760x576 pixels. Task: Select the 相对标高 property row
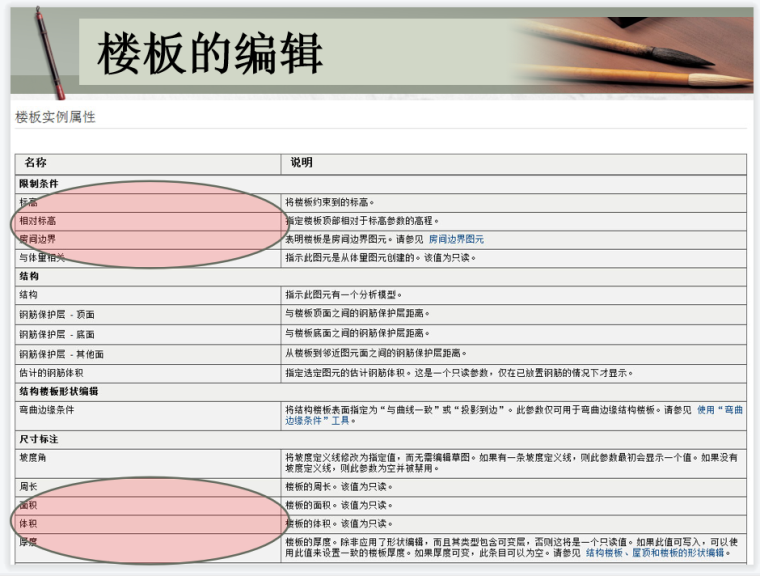point(38,221)
